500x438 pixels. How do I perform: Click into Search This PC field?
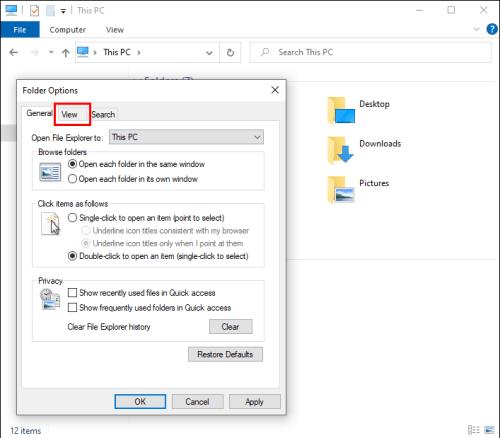(371, 52)
